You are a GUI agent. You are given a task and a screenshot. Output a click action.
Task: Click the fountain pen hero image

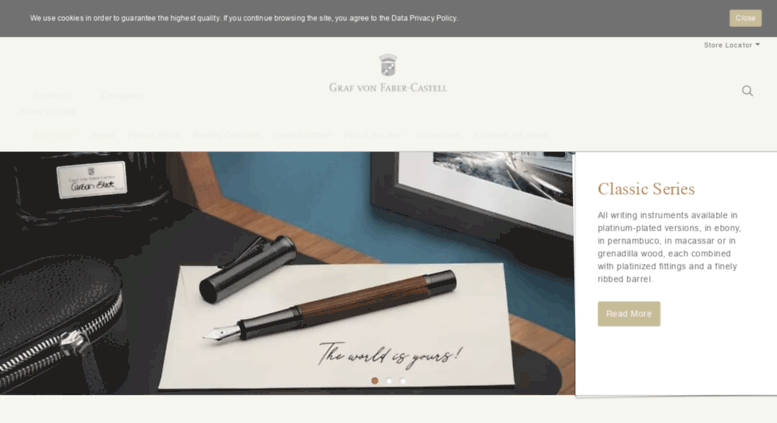(x=287, y=273)
